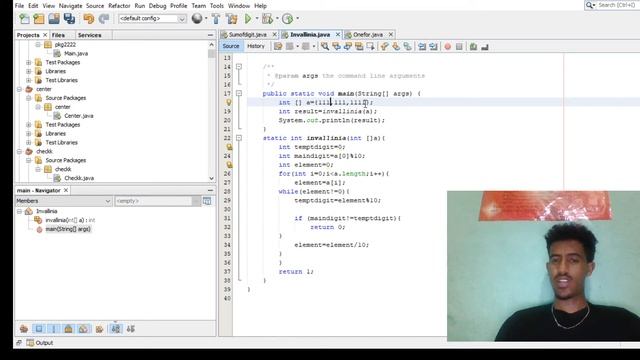Collapse the checkk project node
This screenshot has height=360, width=640.
coord(19,151)
